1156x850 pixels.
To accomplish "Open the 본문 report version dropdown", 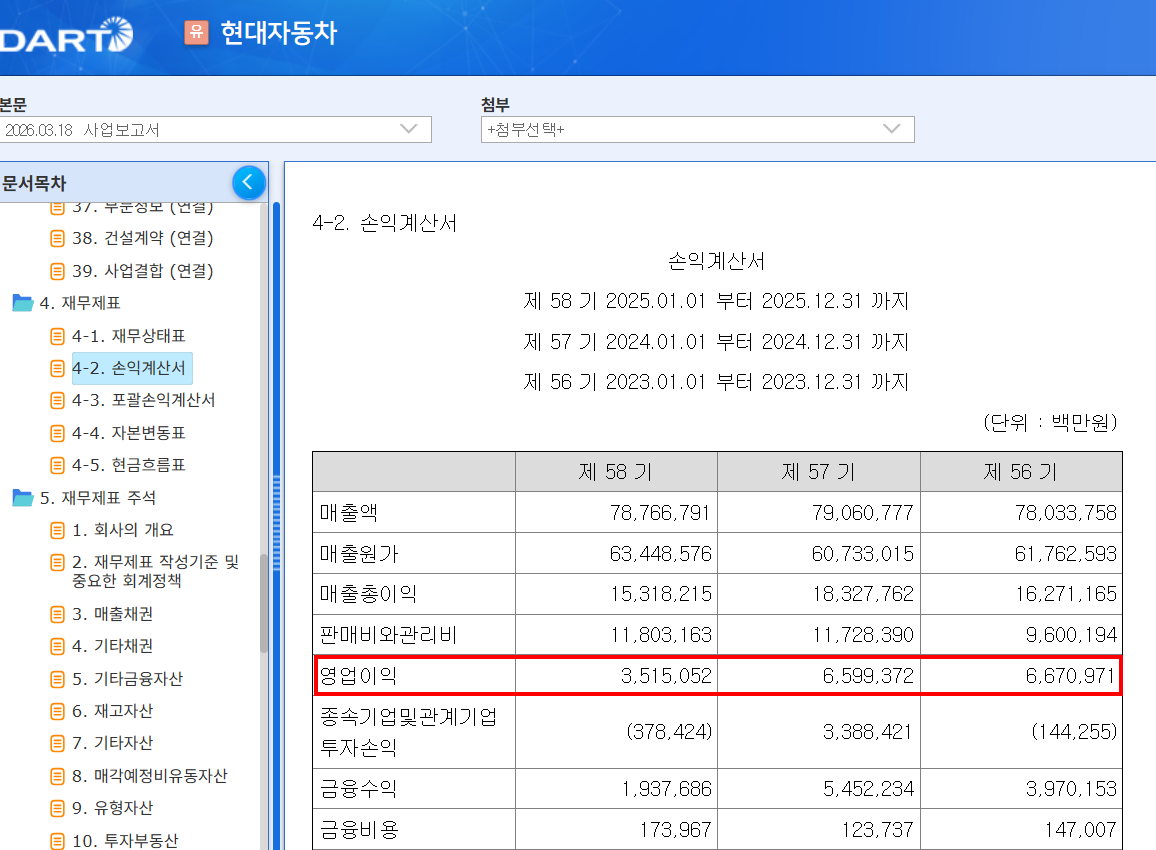I will click(410, 129).
